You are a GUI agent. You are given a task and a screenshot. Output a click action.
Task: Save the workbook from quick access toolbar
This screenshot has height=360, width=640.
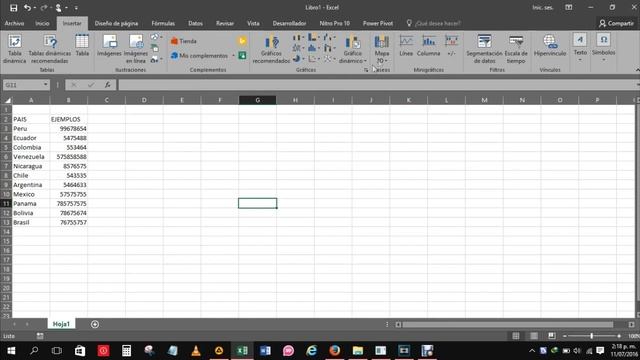pyautogui.click(x=13, y=7)
